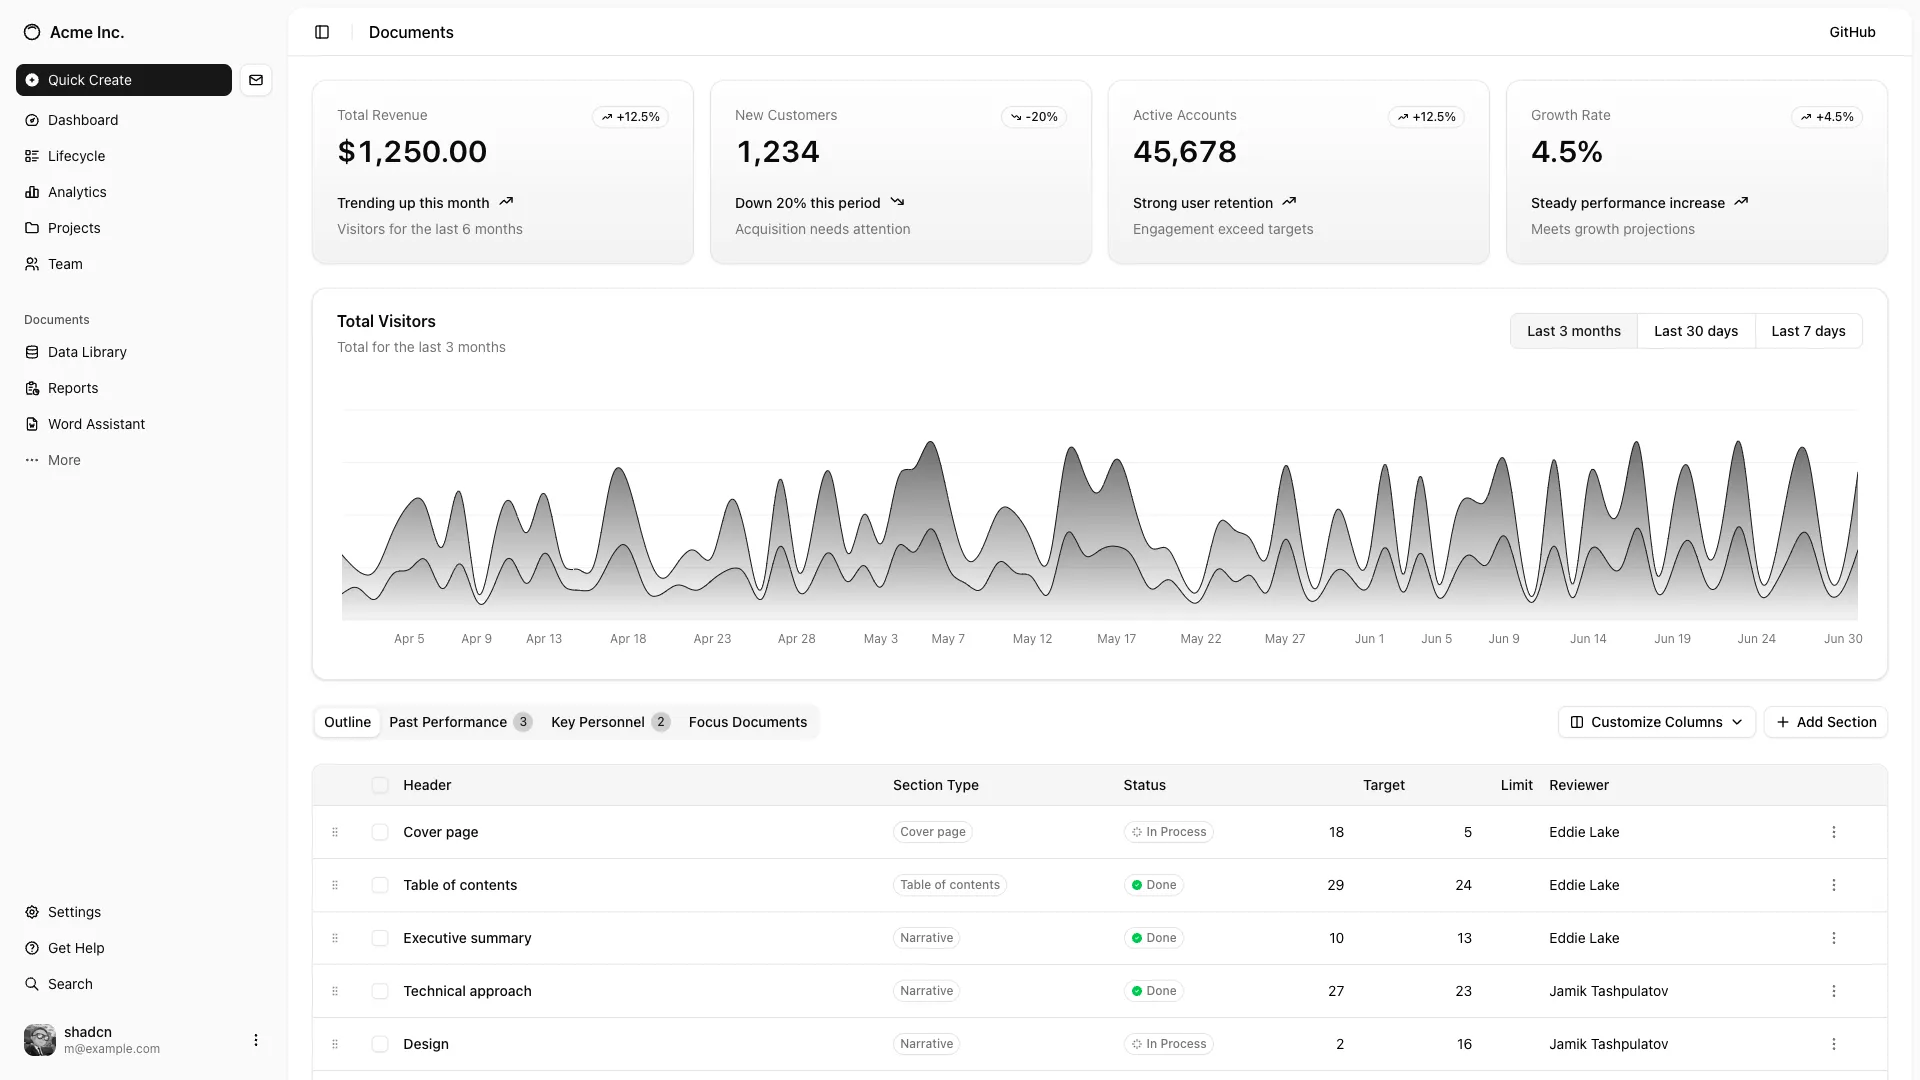
Task: Click the Data Library icon
Action: point(32,352)
